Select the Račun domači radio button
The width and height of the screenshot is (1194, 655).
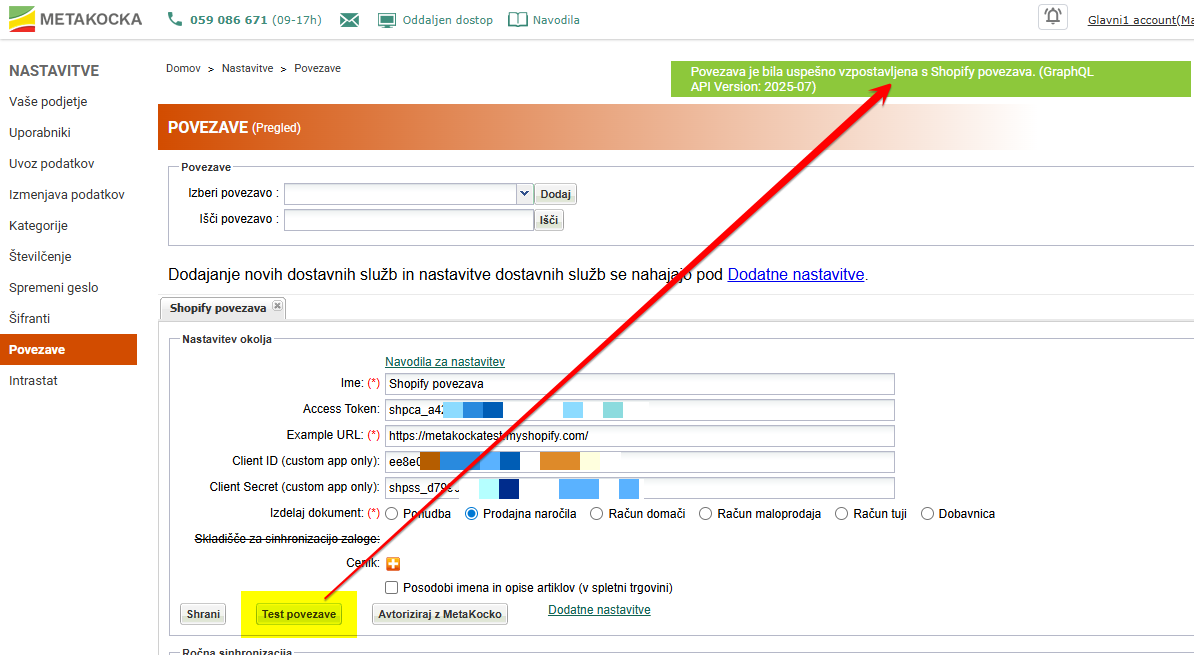point(597,514)
